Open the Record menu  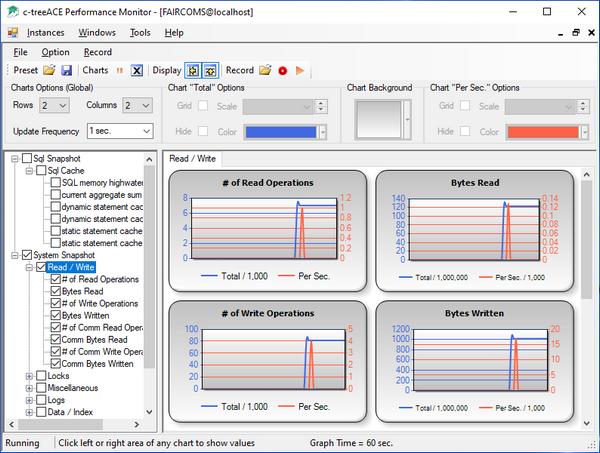98,52
